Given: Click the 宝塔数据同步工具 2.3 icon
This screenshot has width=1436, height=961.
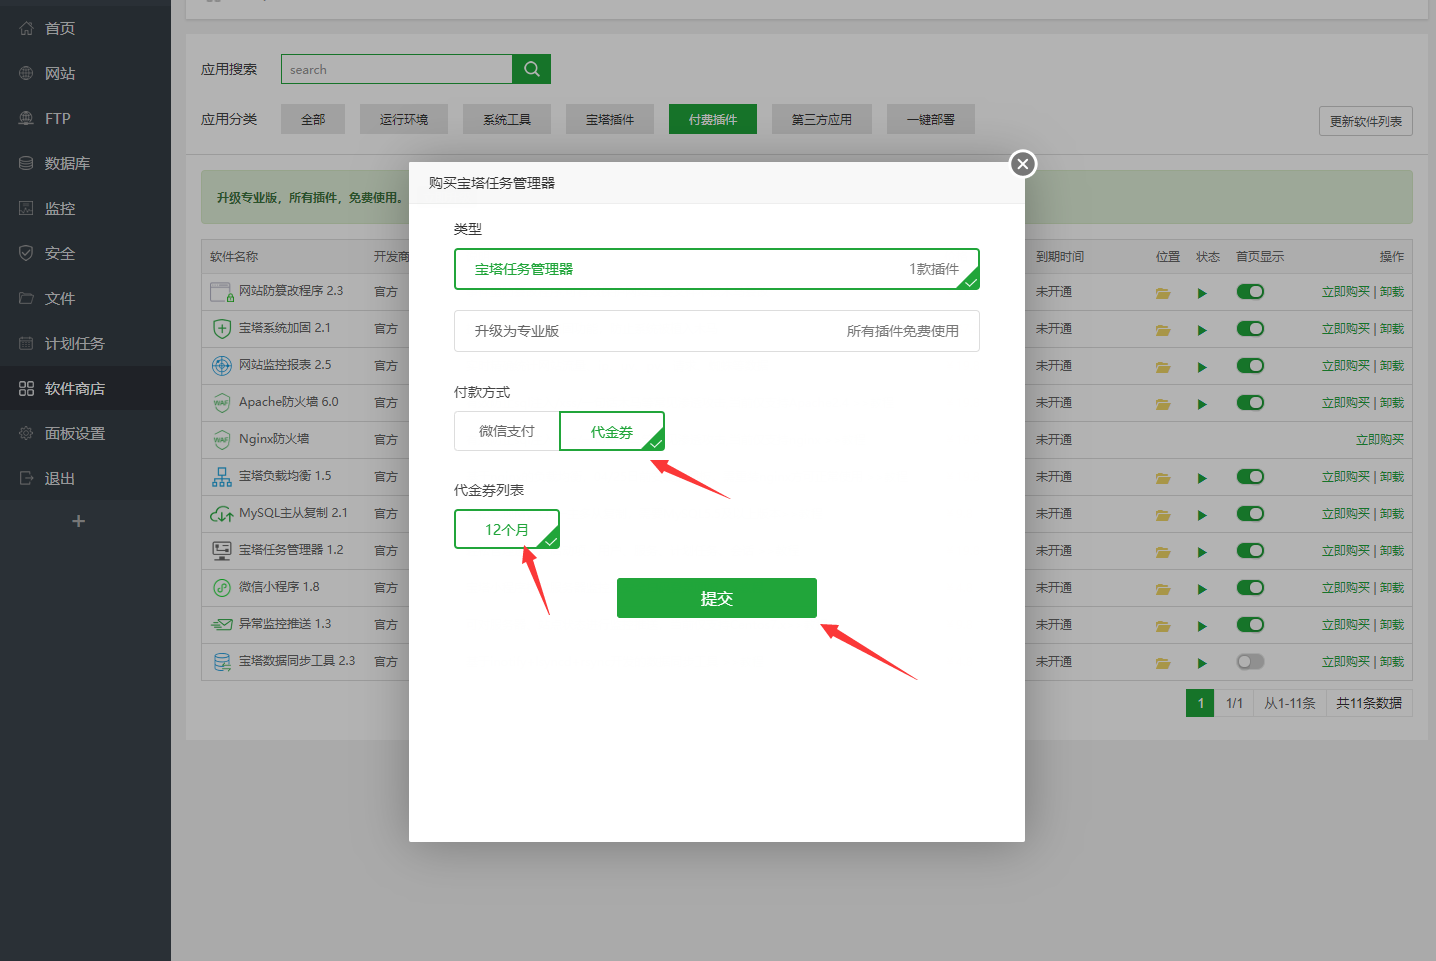Looking at the screenshot, I should click(222, 661).
